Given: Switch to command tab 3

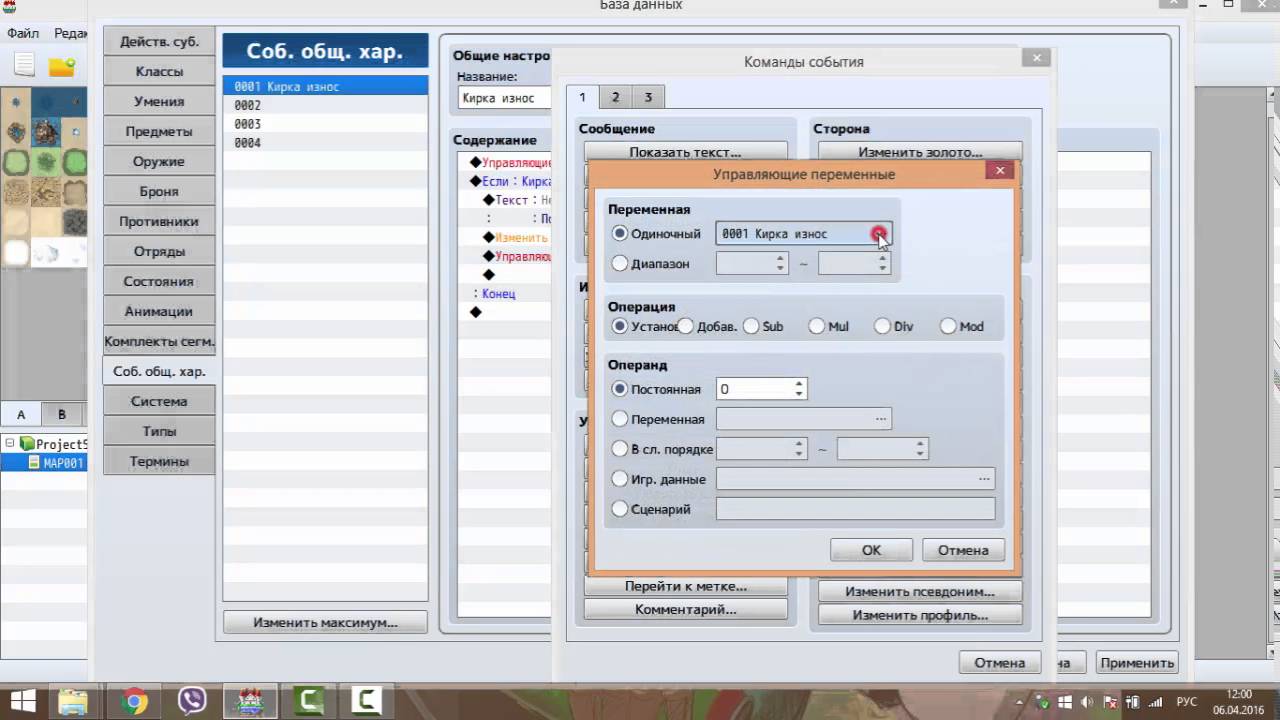Looking at the screenshot, I should coord(648,97).
